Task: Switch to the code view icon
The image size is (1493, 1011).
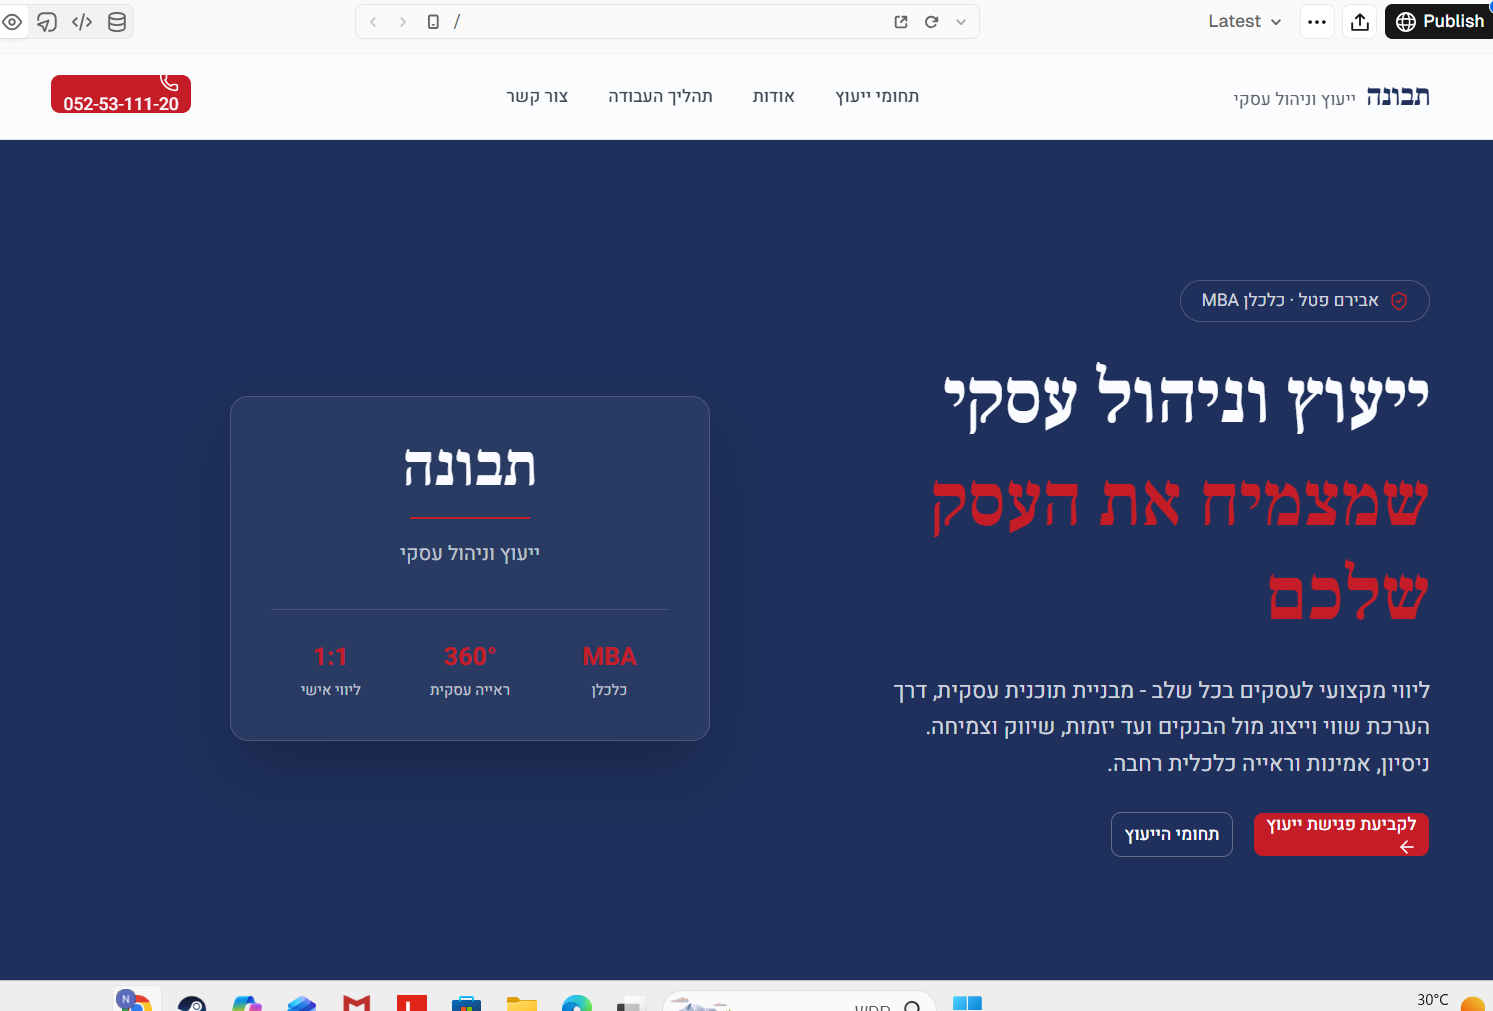Action: pyautogui.click(x=82, y=22)
